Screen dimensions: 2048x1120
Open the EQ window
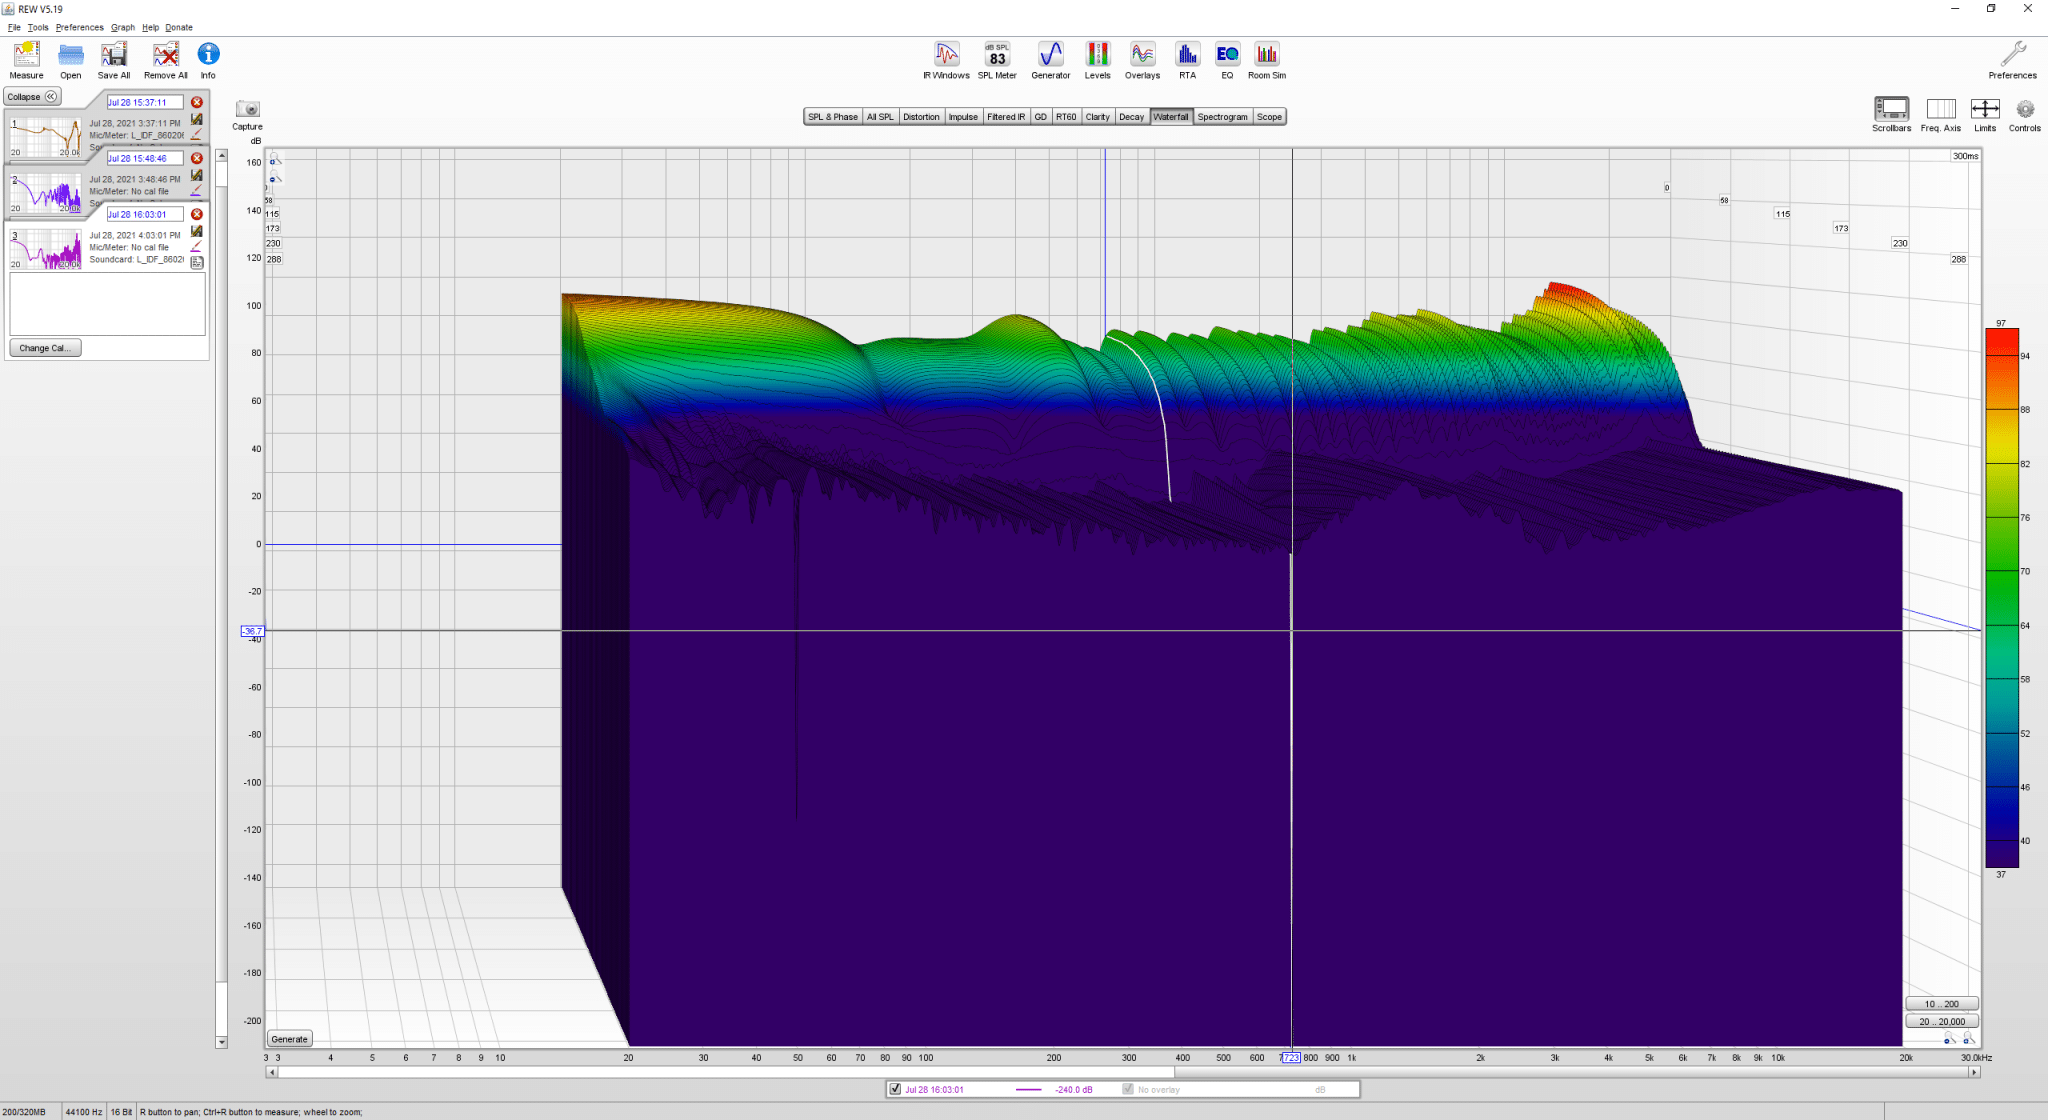(1227, 61)
